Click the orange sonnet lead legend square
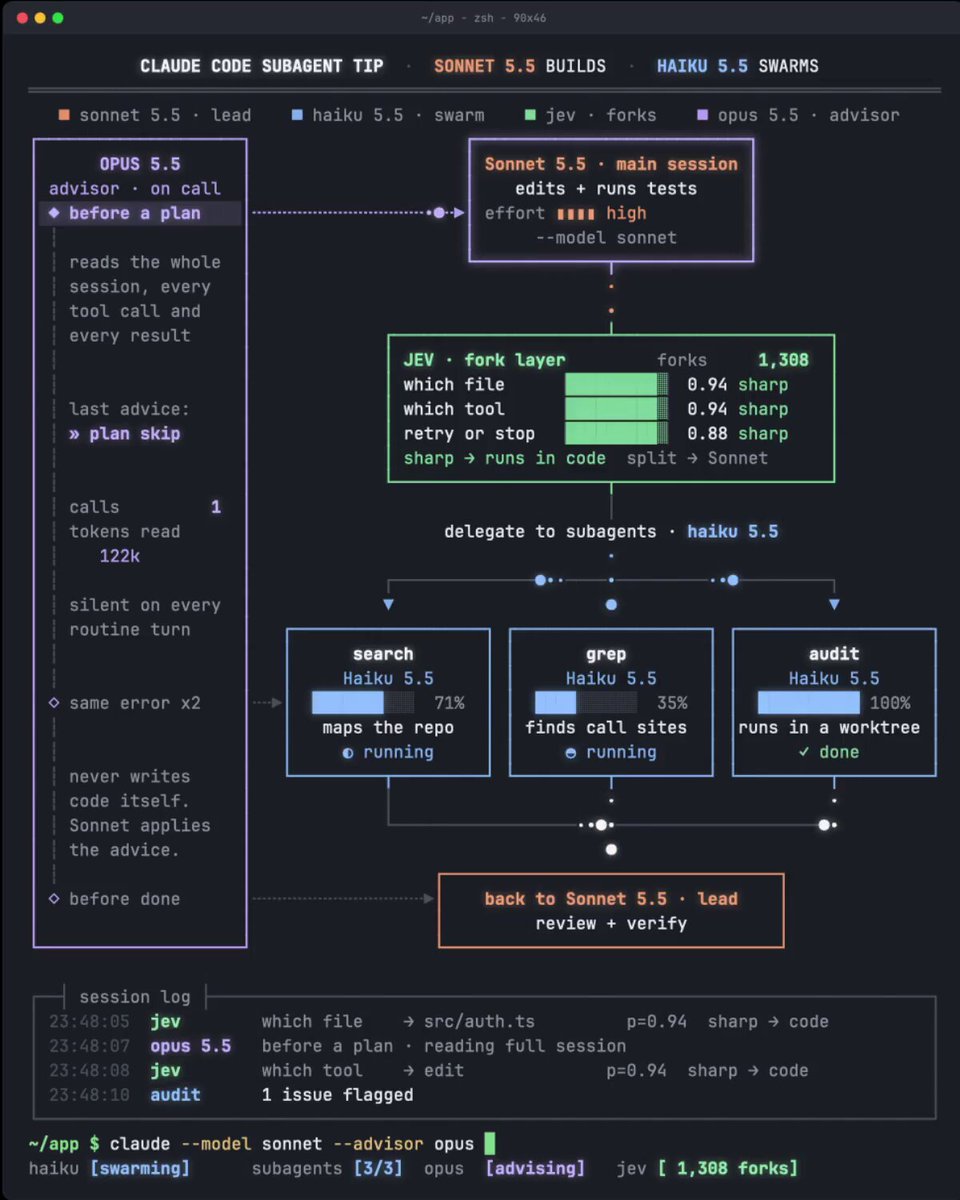This screenshot has height=1200, width=960. (x=65, y=115)
